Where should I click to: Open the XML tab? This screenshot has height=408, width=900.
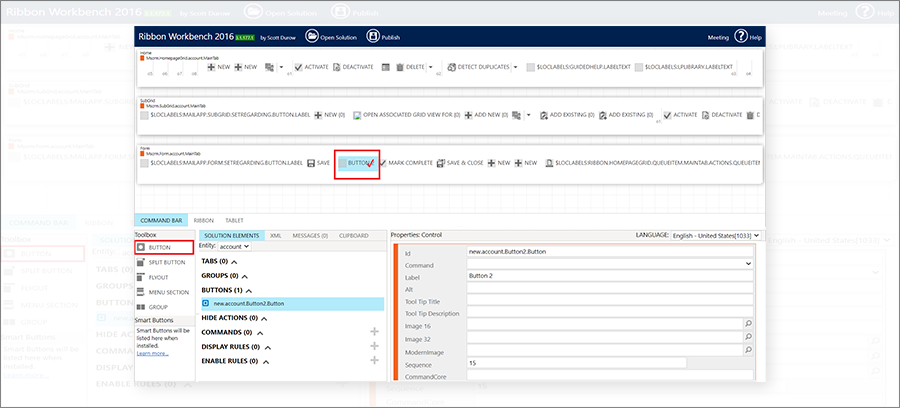click(x=276, y=235)
